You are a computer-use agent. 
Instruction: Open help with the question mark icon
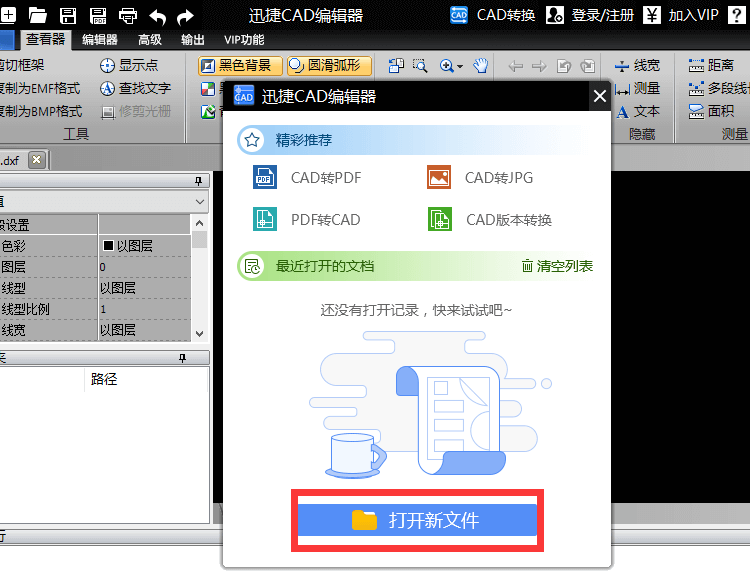[x=736, y=15]
